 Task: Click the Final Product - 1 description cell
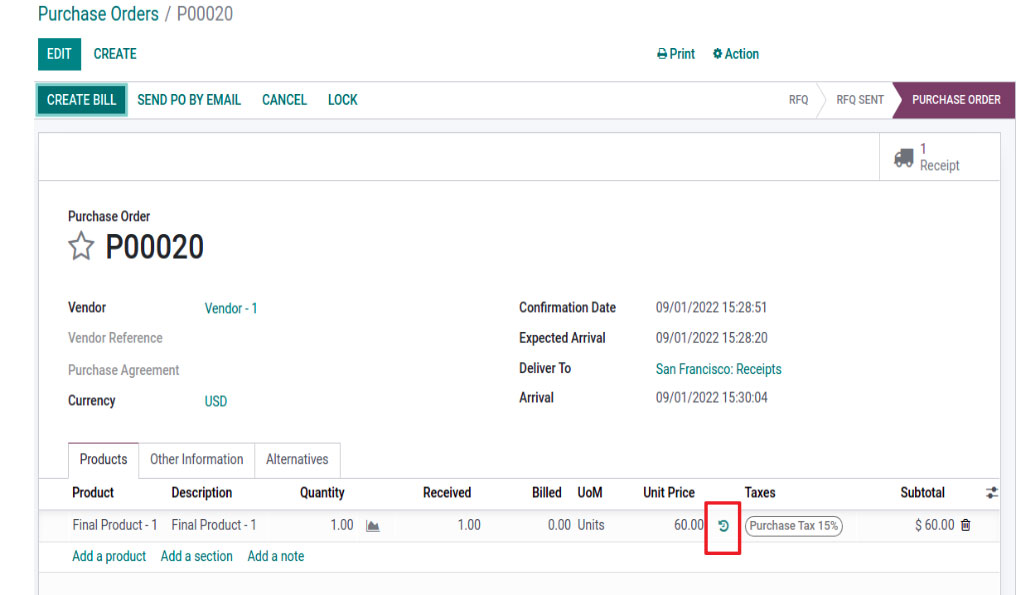coord(214,525)
